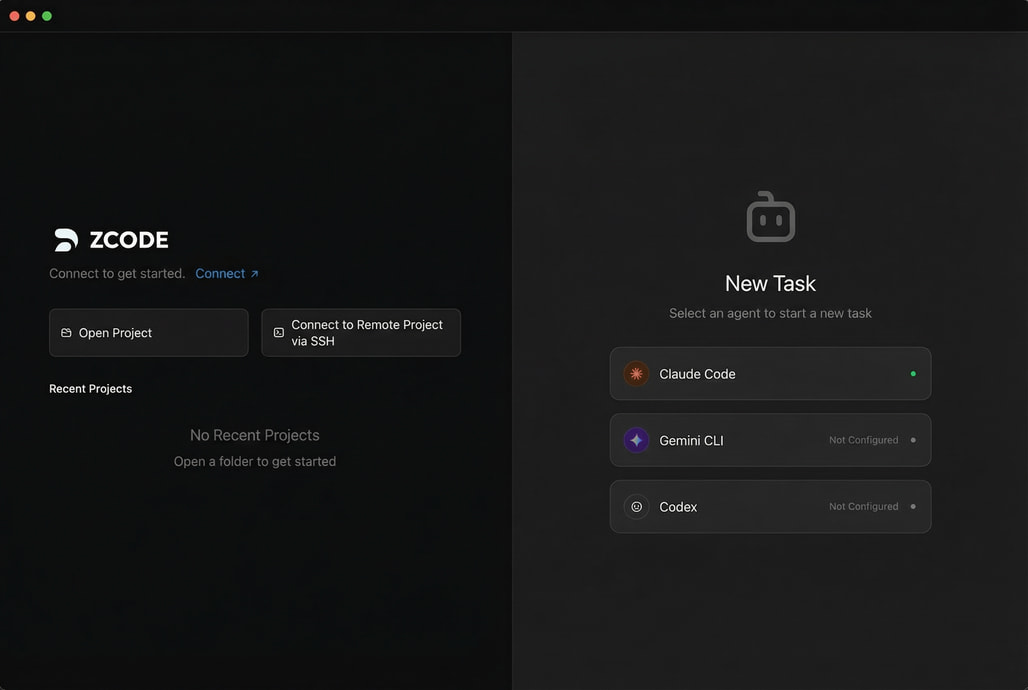Click Not Configured on Gemini CLI row
The image size is (1028, 690).
coord(863,440)
